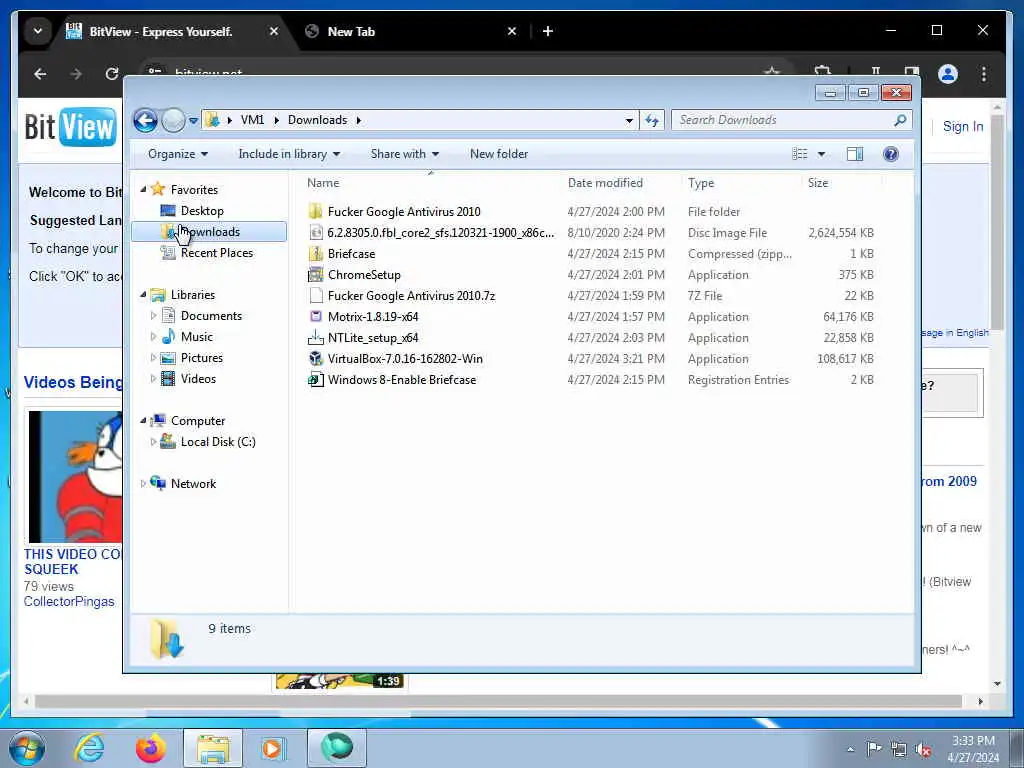This screenshot has width=1024, height=768.
Task: Open the Include in library menu
Action: (289, 154)
